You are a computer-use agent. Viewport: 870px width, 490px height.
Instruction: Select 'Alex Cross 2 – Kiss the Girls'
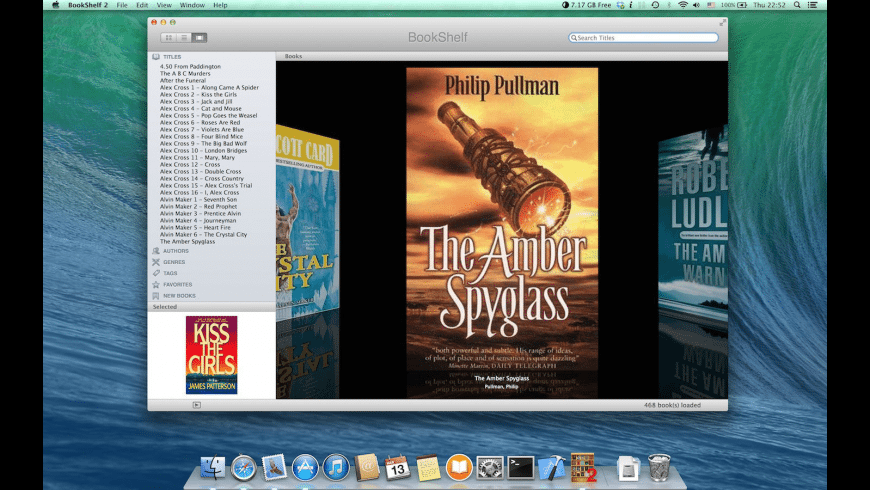click(x=199, y=94)
